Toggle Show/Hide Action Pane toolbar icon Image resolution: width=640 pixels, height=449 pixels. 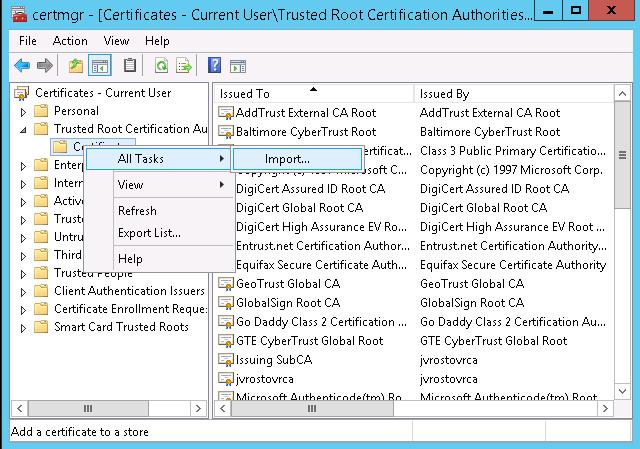pos(238,66)
